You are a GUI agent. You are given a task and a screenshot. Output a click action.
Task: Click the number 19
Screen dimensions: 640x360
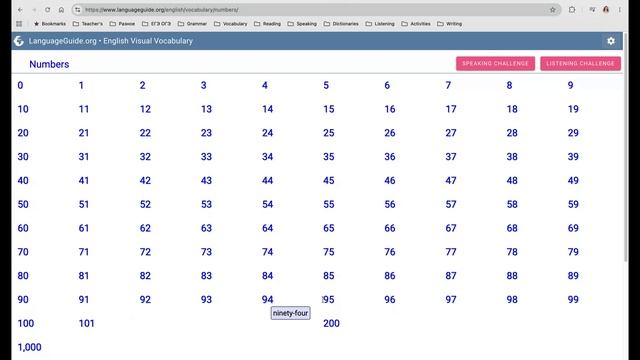tap(573, 109)
